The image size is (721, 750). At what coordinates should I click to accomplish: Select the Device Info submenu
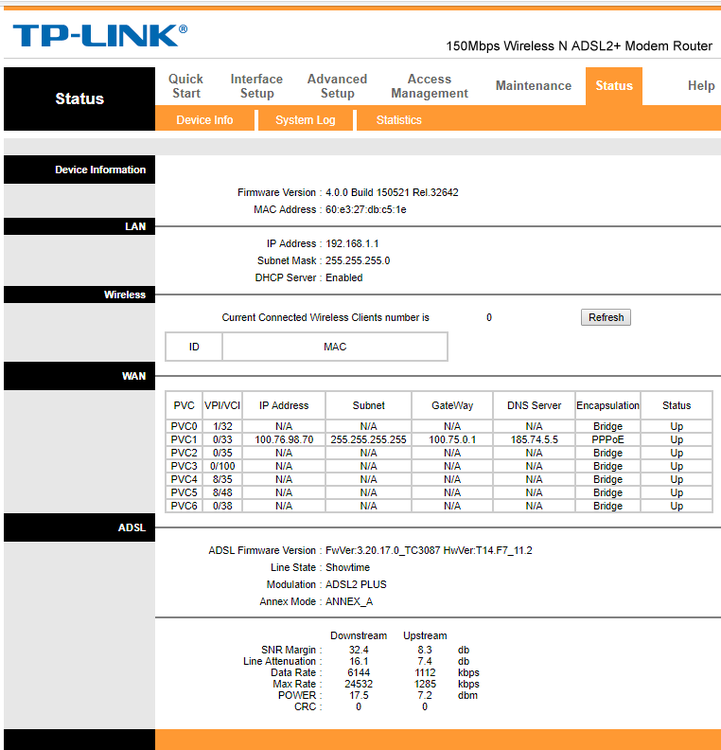205,120
